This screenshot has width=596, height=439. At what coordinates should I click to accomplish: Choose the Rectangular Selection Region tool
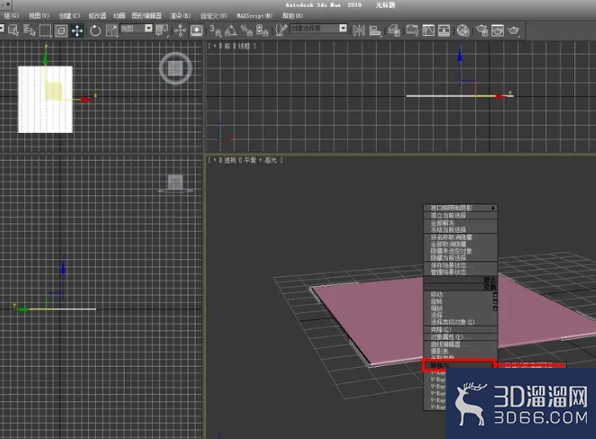pos(45,31)
